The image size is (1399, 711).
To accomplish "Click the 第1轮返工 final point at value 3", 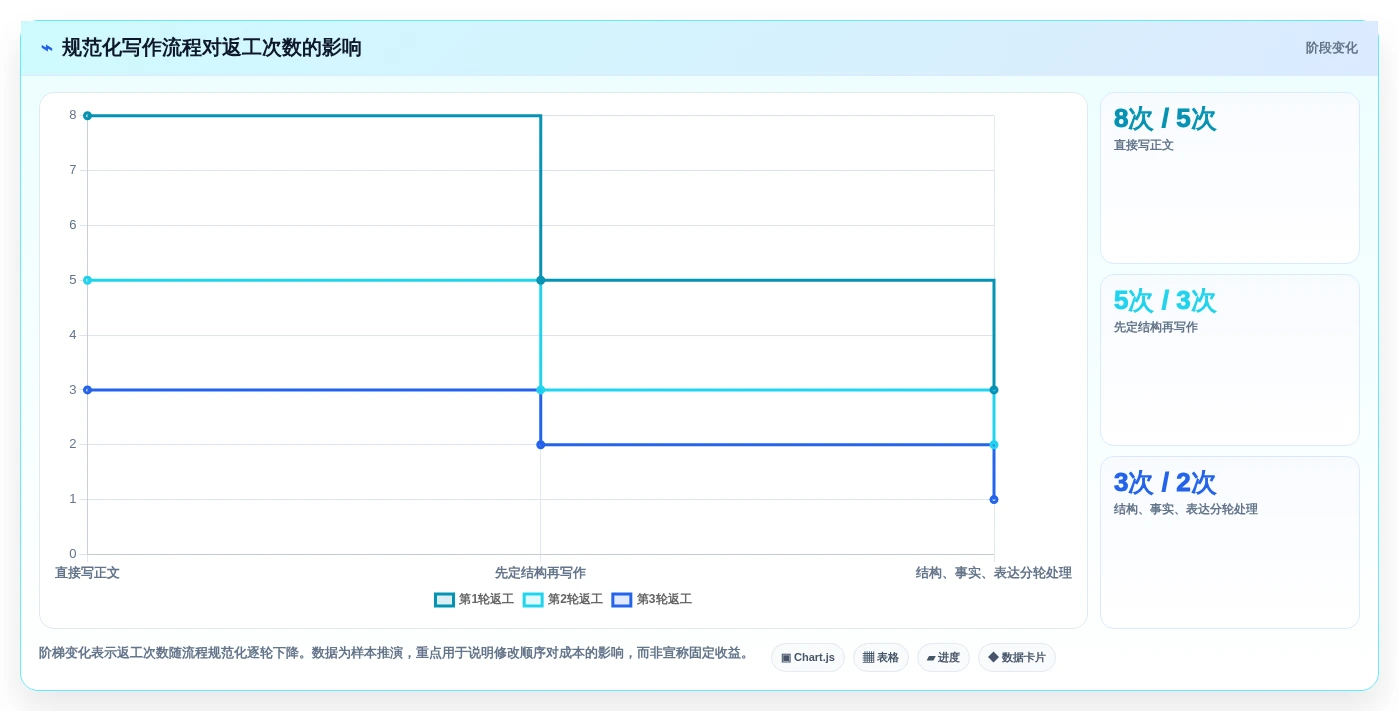I will coord(994,390).
